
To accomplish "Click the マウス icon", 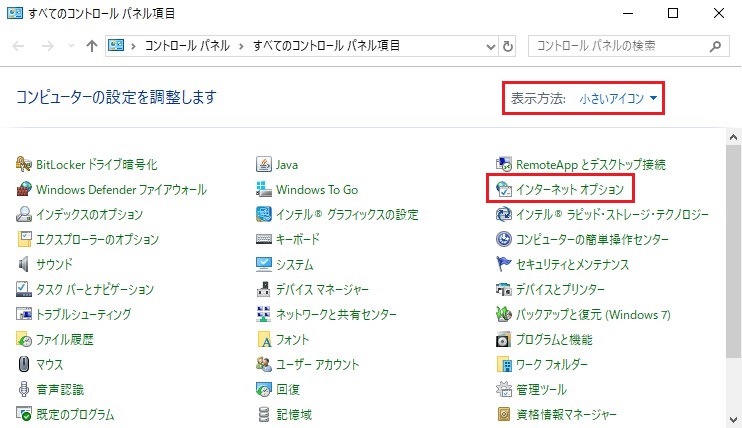I will (24, 365).
